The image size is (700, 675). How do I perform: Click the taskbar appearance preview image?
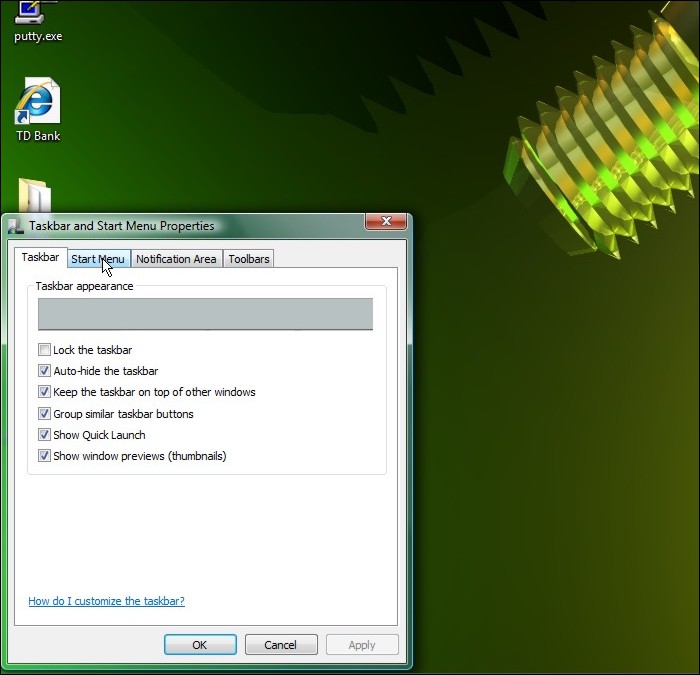tap(205, 314)
